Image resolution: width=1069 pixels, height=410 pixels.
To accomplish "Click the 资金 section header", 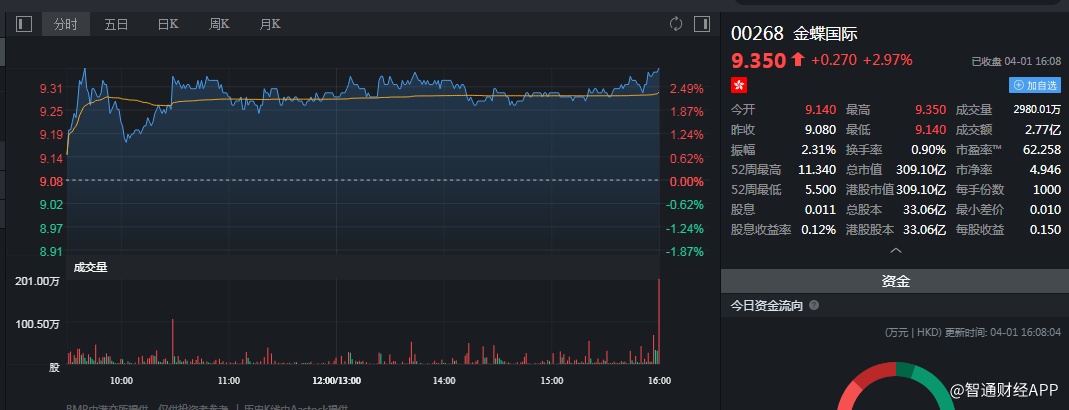I will pos(895,282).
